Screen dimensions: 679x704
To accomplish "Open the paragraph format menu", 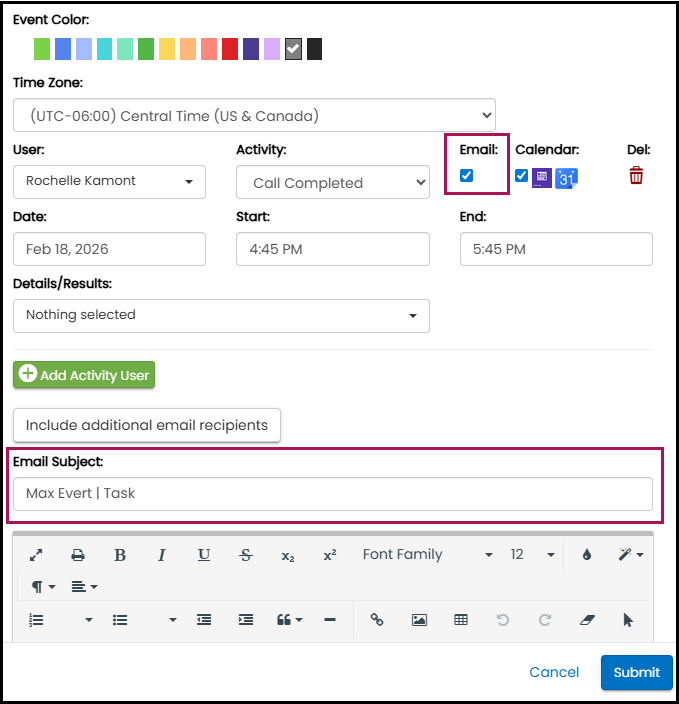I will pos(43,586).
